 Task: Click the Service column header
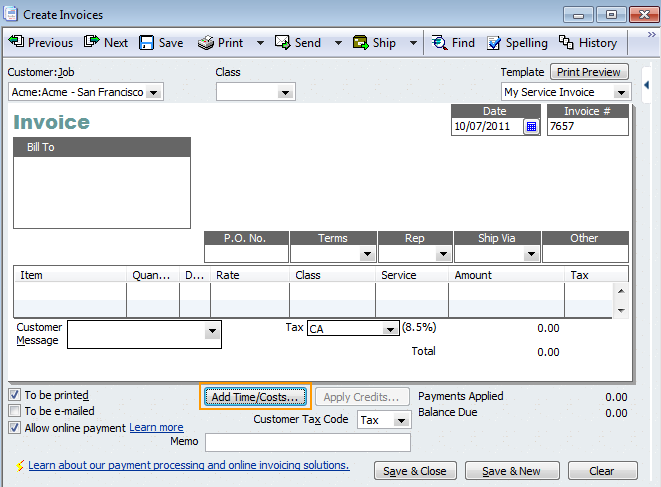click(x=412, y=275)
